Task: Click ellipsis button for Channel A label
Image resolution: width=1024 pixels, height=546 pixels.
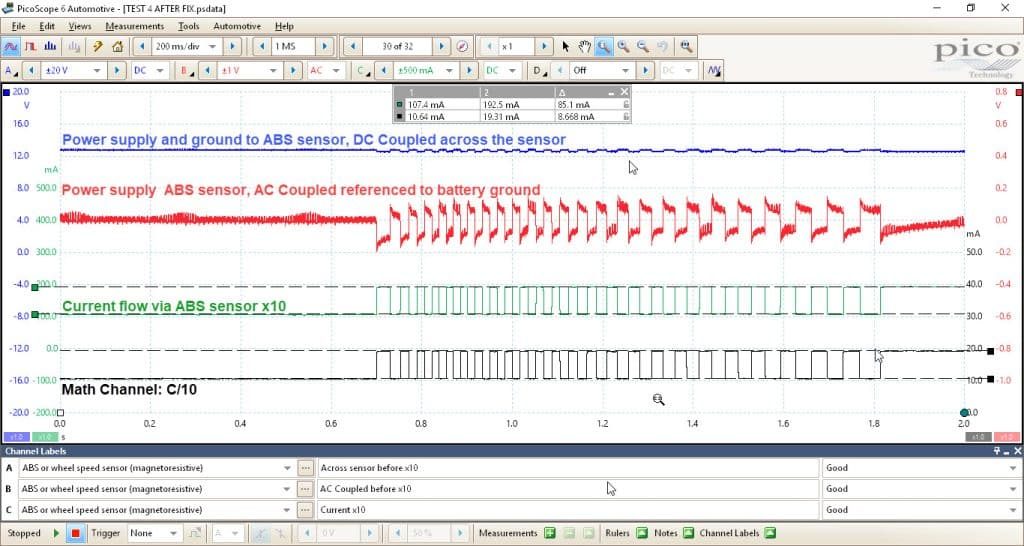Action: click(305, 468)
